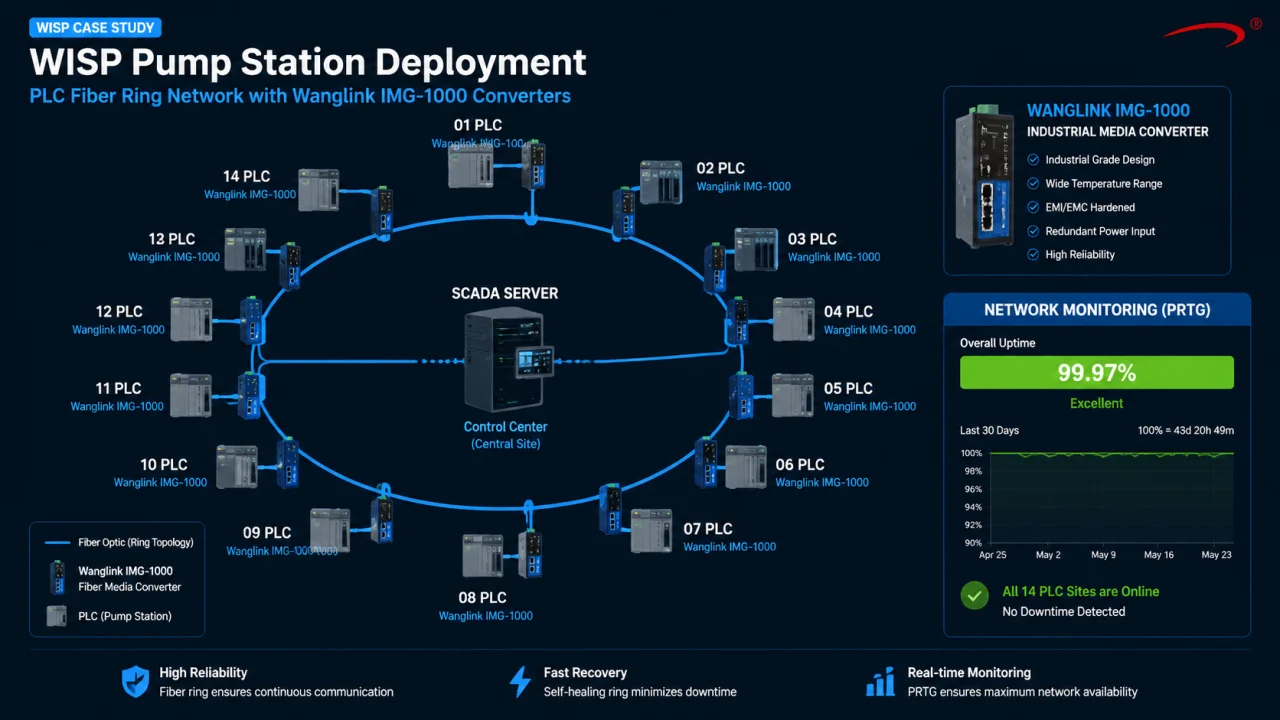Click the green all-sites-online checkmark icon
The image size is (1280, 720).
pyautogui.click(x=974, y=596)
